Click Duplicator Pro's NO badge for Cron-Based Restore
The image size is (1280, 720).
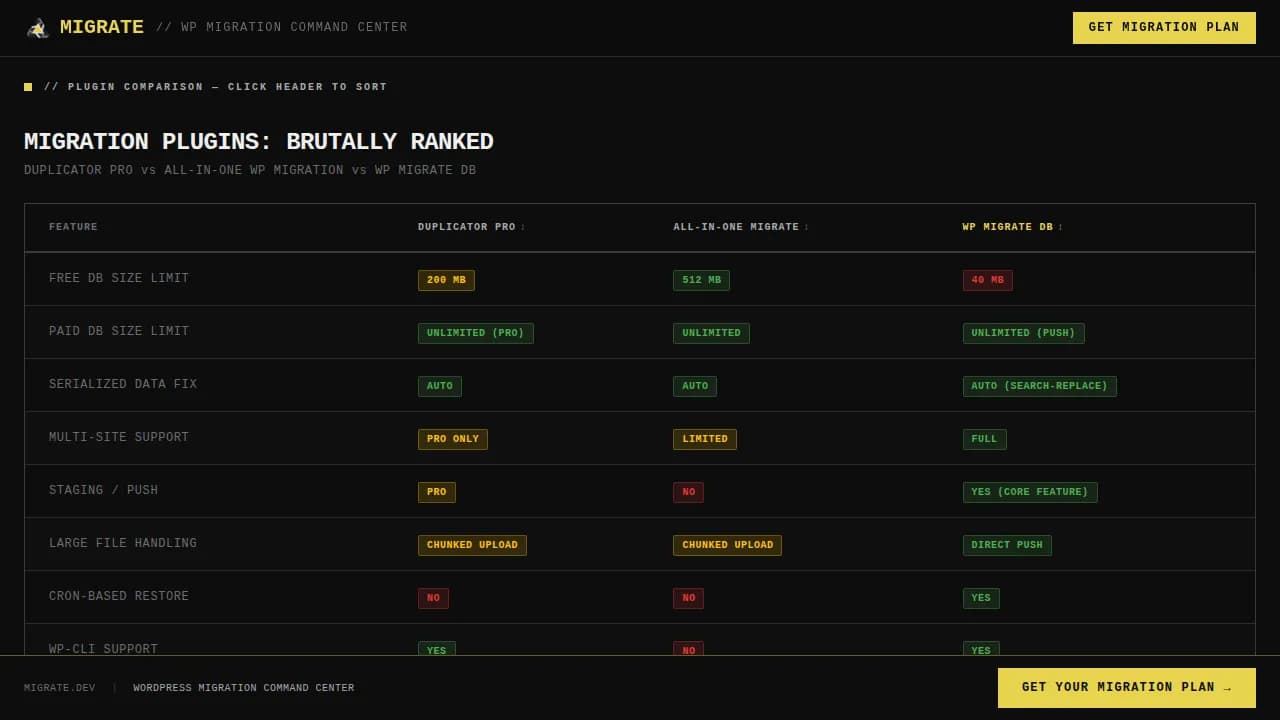[x=433, y=598]
